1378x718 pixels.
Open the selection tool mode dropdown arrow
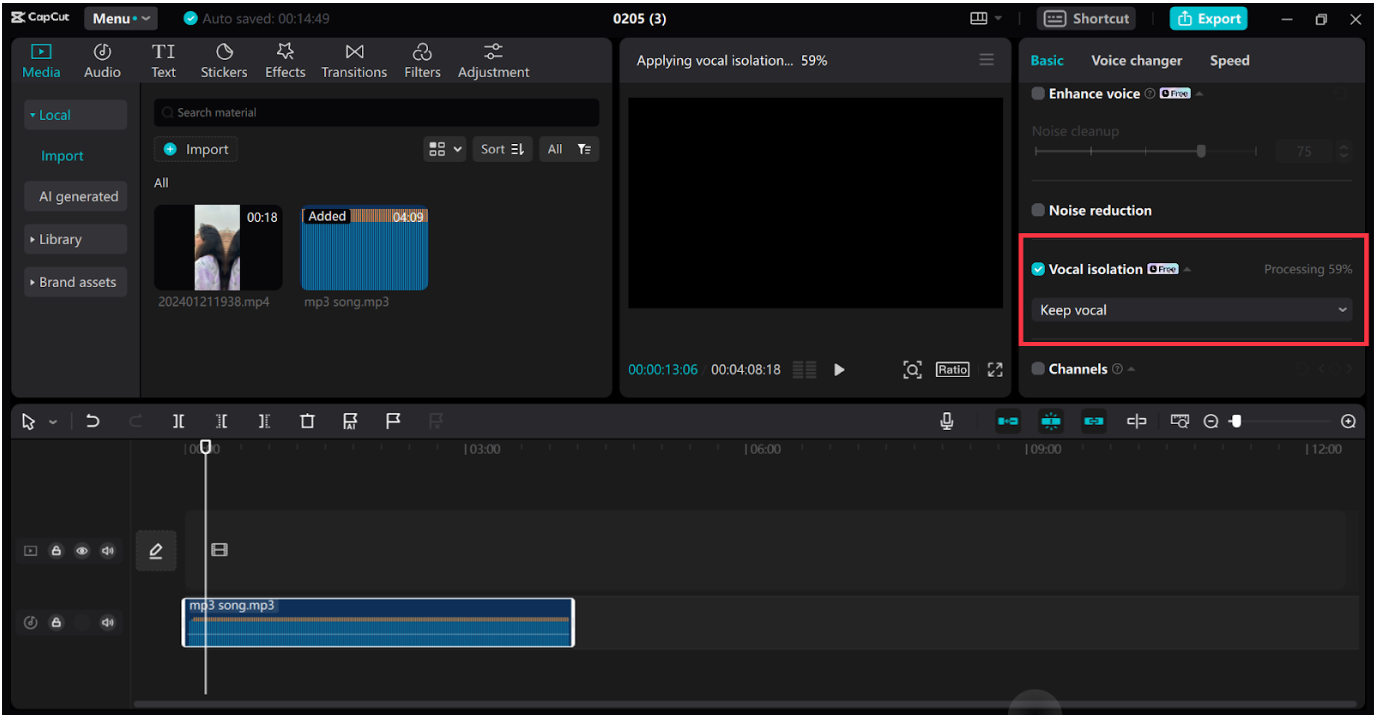(53, 422)
